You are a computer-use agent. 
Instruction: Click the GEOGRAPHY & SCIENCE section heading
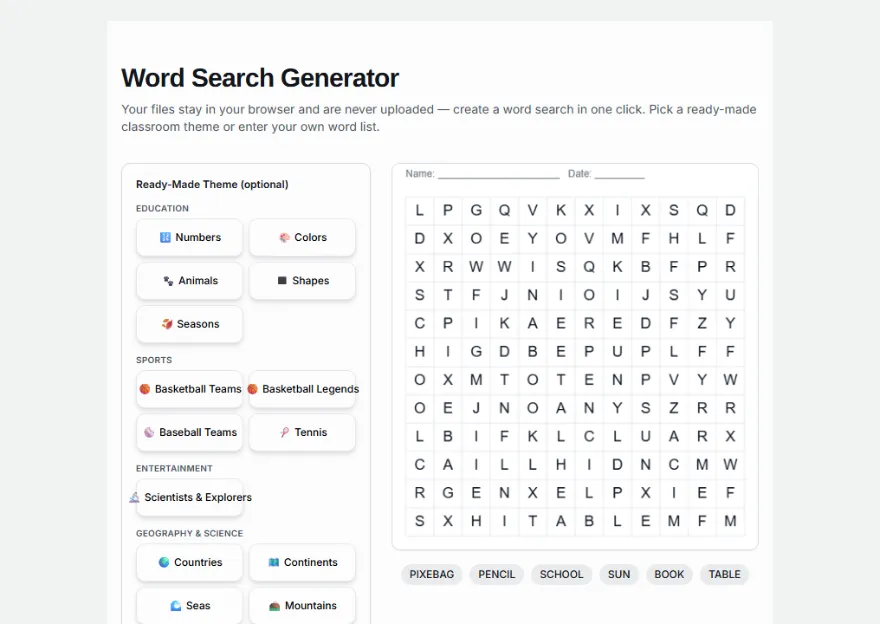point(189,533)
